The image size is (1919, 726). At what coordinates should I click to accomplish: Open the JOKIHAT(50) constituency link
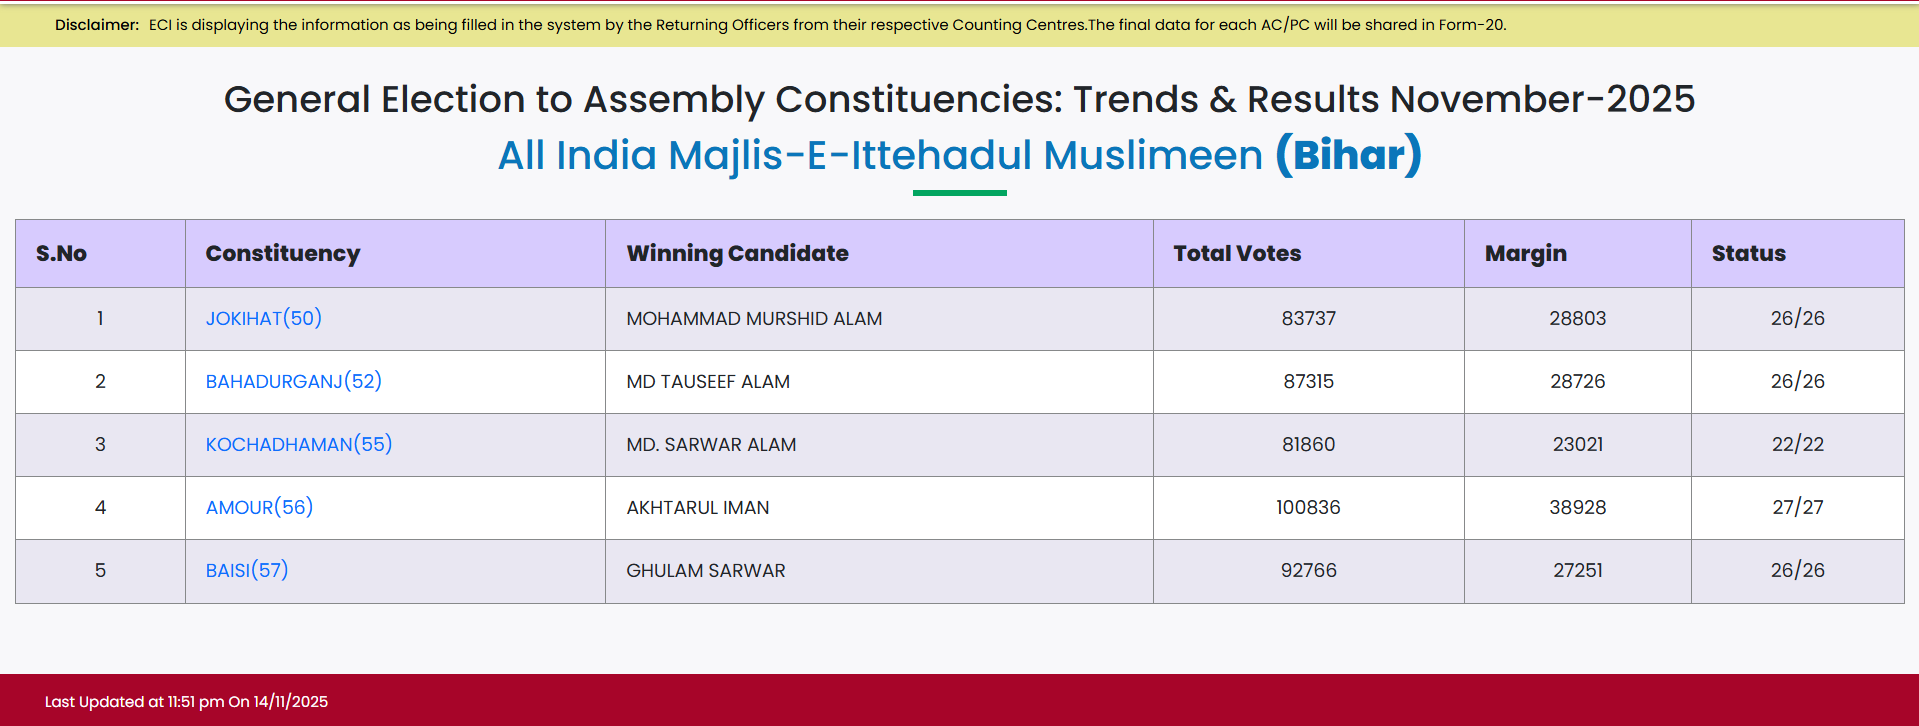point(263,319)
